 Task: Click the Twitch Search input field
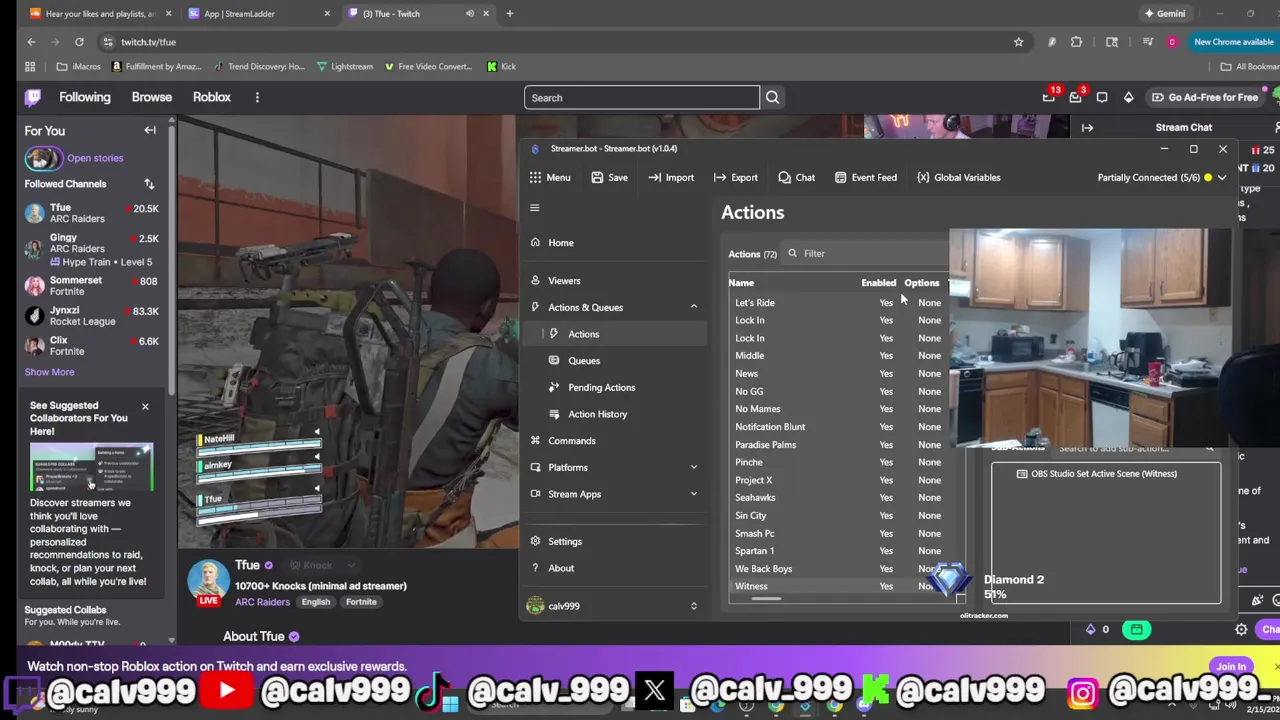(x=642, y=98)
